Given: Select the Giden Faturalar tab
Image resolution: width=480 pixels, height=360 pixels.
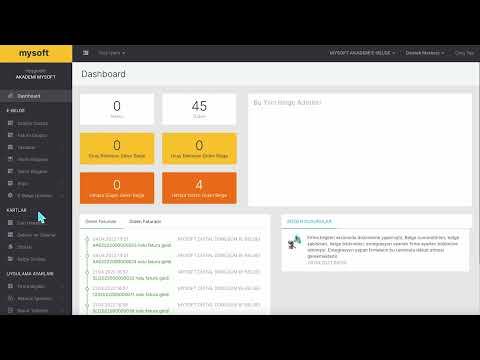Looking at the screenshot, I should click(145, 221).
